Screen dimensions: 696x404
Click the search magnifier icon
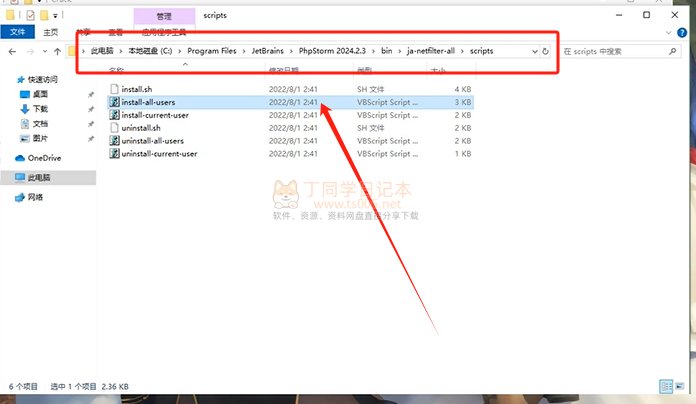(672, 51)
